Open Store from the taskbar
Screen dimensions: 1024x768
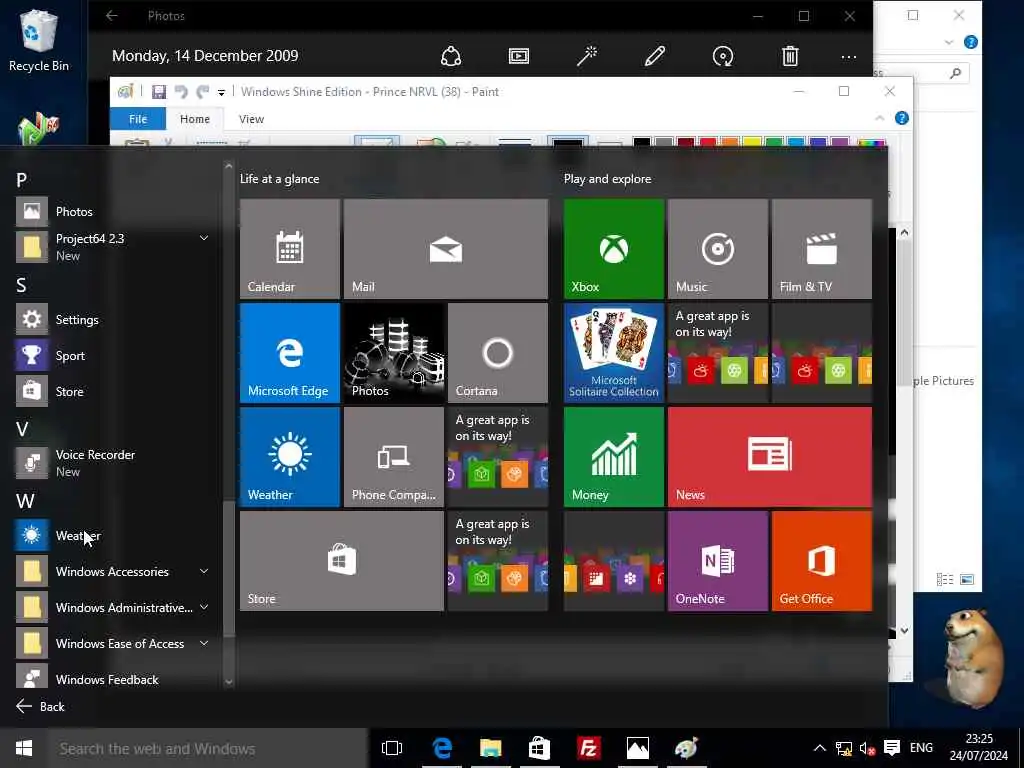click(x=539, y=748)
